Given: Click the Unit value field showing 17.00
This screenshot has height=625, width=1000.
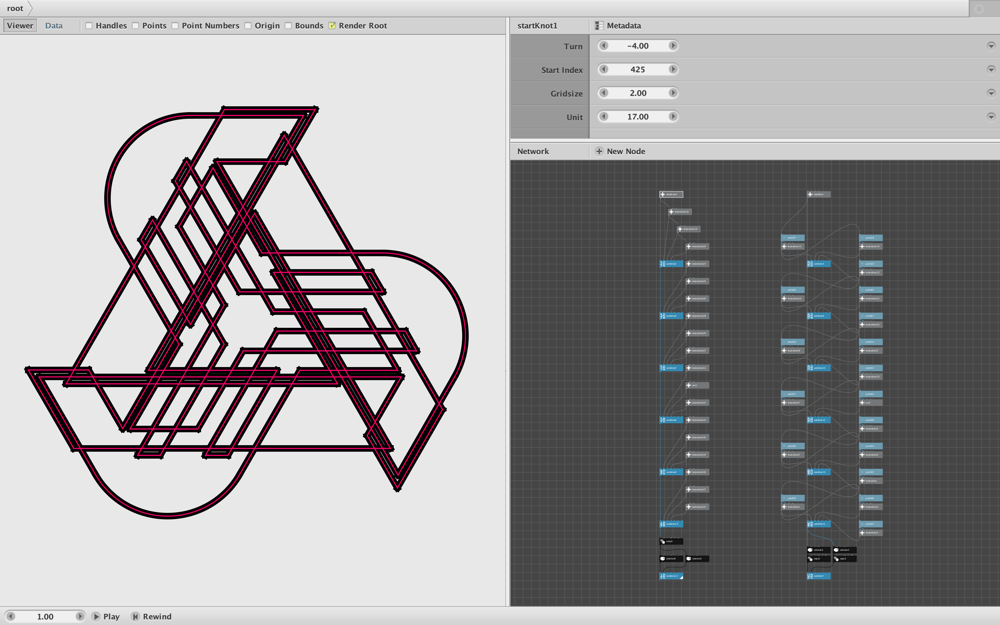Looking at the screenshot, I should pos(638,117).
